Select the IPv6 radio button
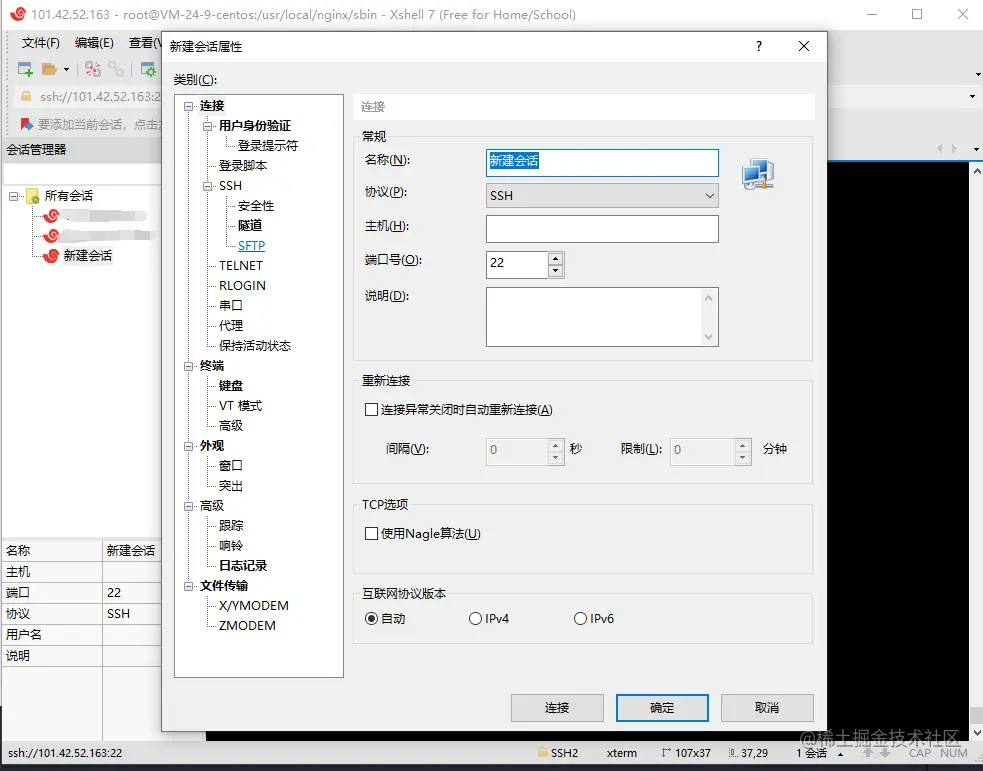 581,619
